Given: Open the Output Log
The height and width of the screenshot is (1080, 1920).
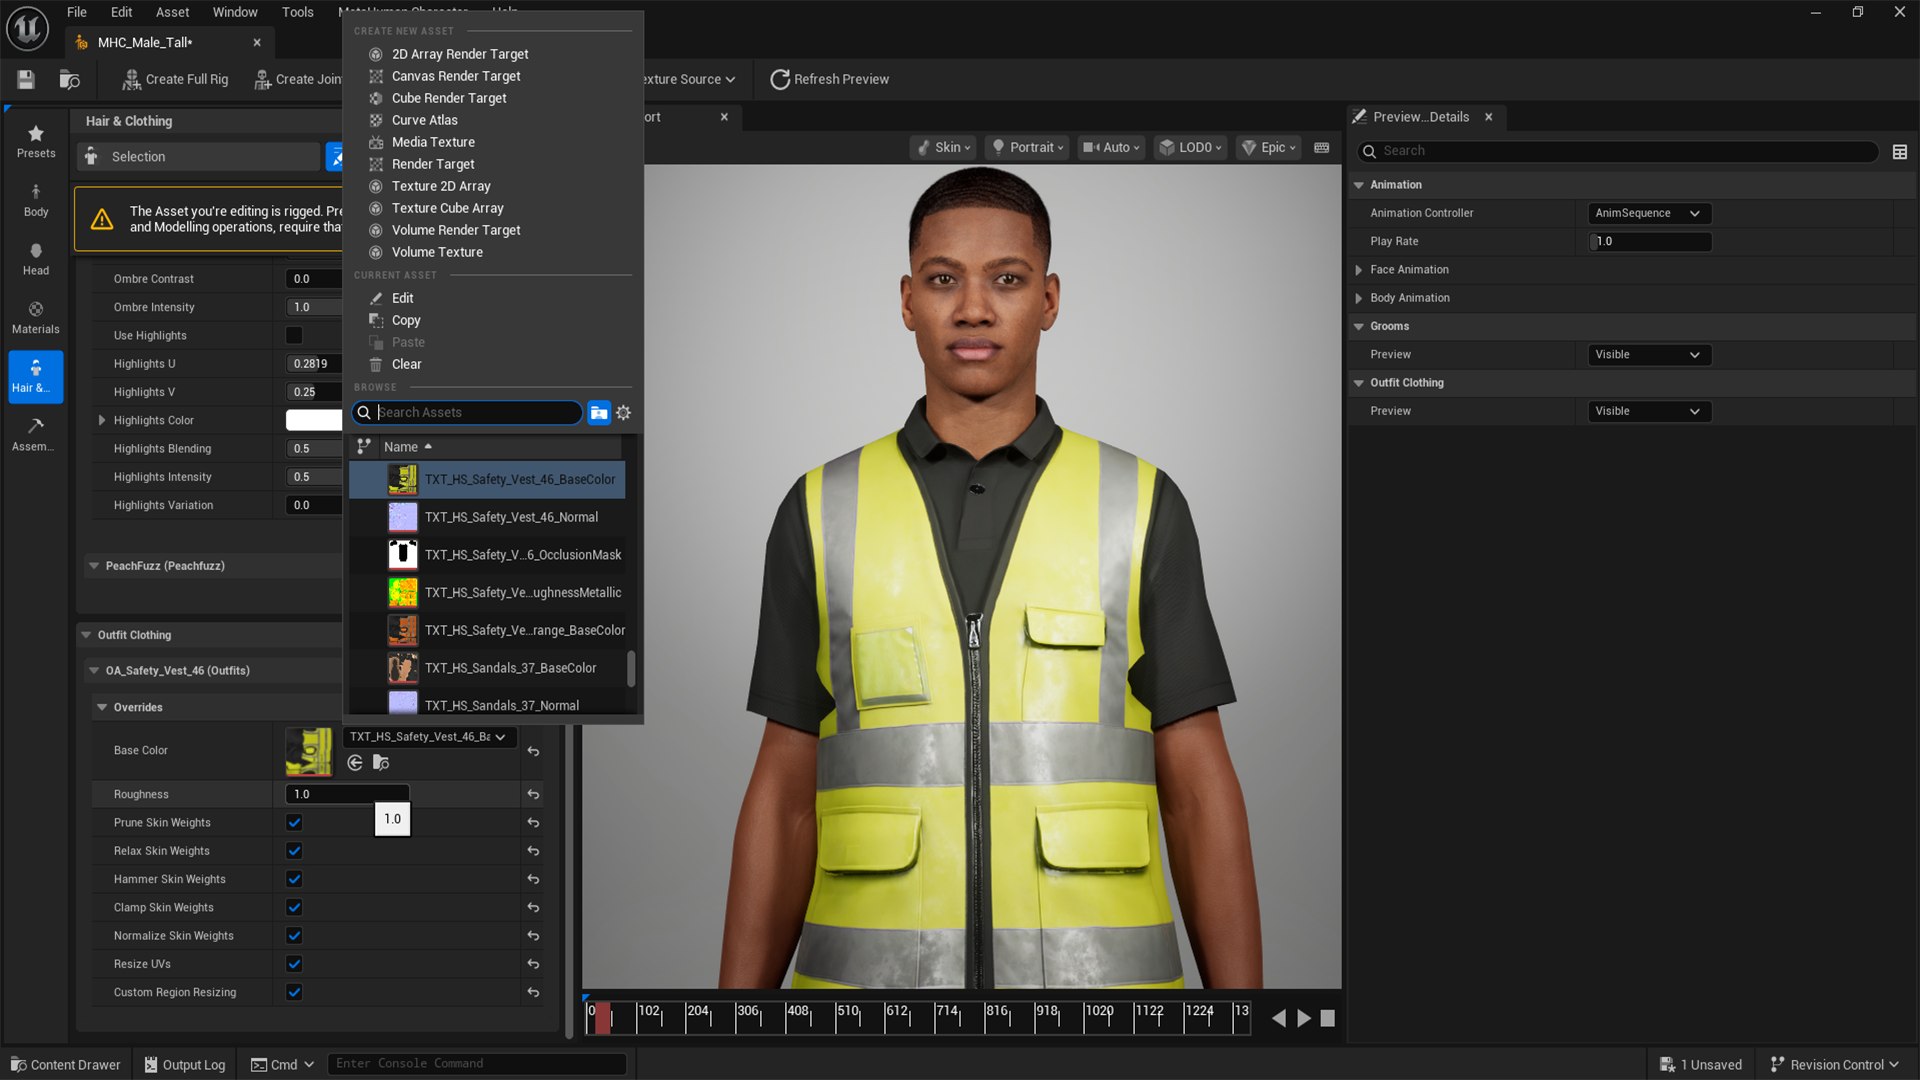Looking at the screenshot, I should pyautogui.click(x=184, y=1064).
